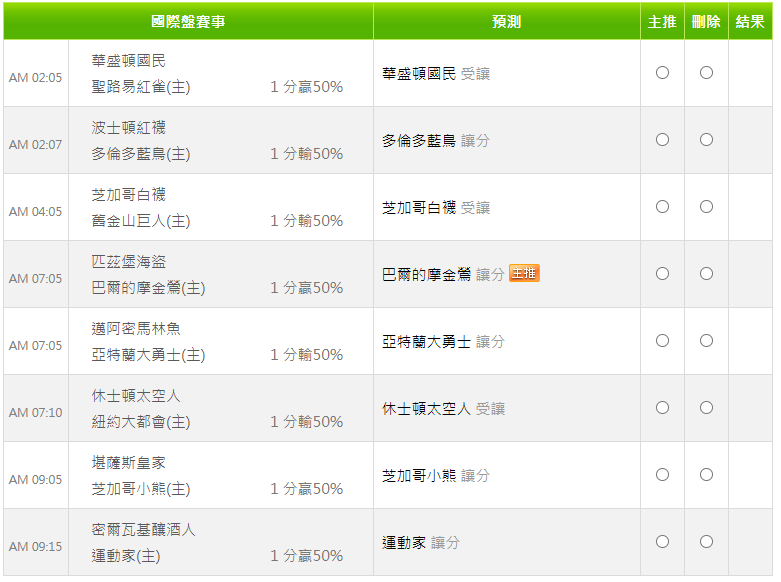
Task: Select 刪除 radio for 華盛頓國民 受讓 row
Action: pyautogui.click(x=706, y=73)
